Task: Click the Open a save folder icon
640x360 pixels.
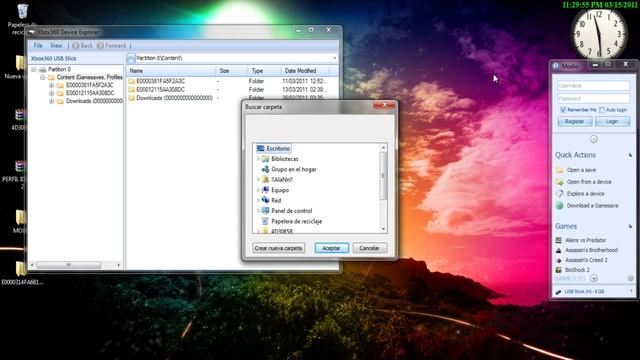Action: tap(560, 170)
